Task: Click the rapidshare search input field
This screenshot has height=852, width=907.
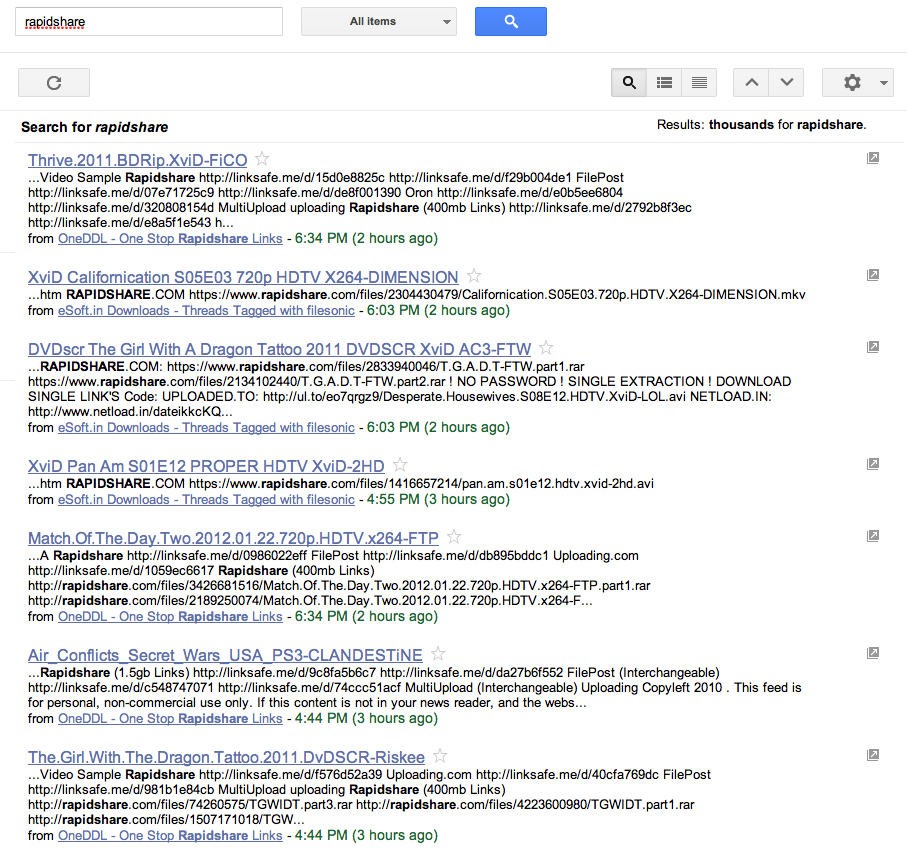Action: tap(149, 21)
